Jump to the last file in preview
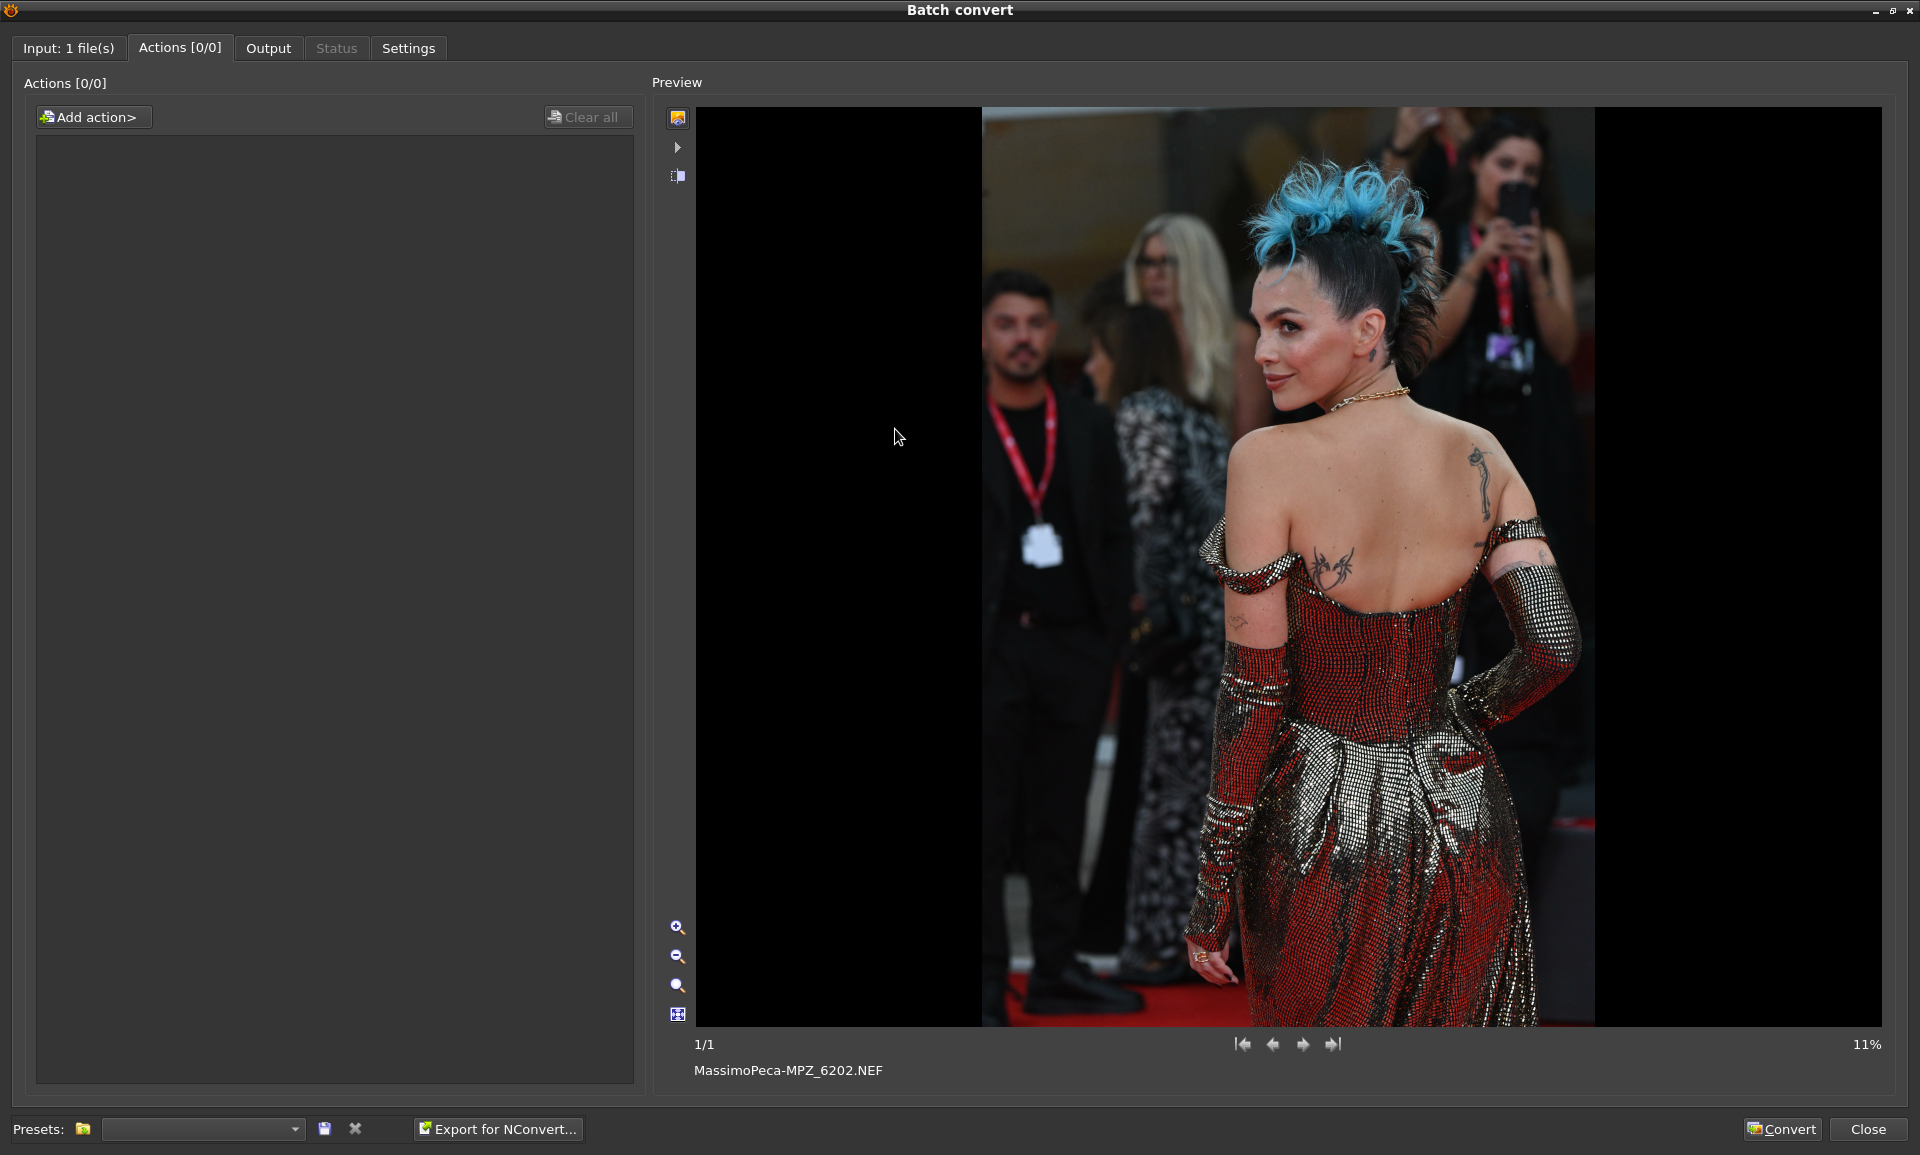The width and height of the screenshot is (1920, 1155). point(1333,1044)
